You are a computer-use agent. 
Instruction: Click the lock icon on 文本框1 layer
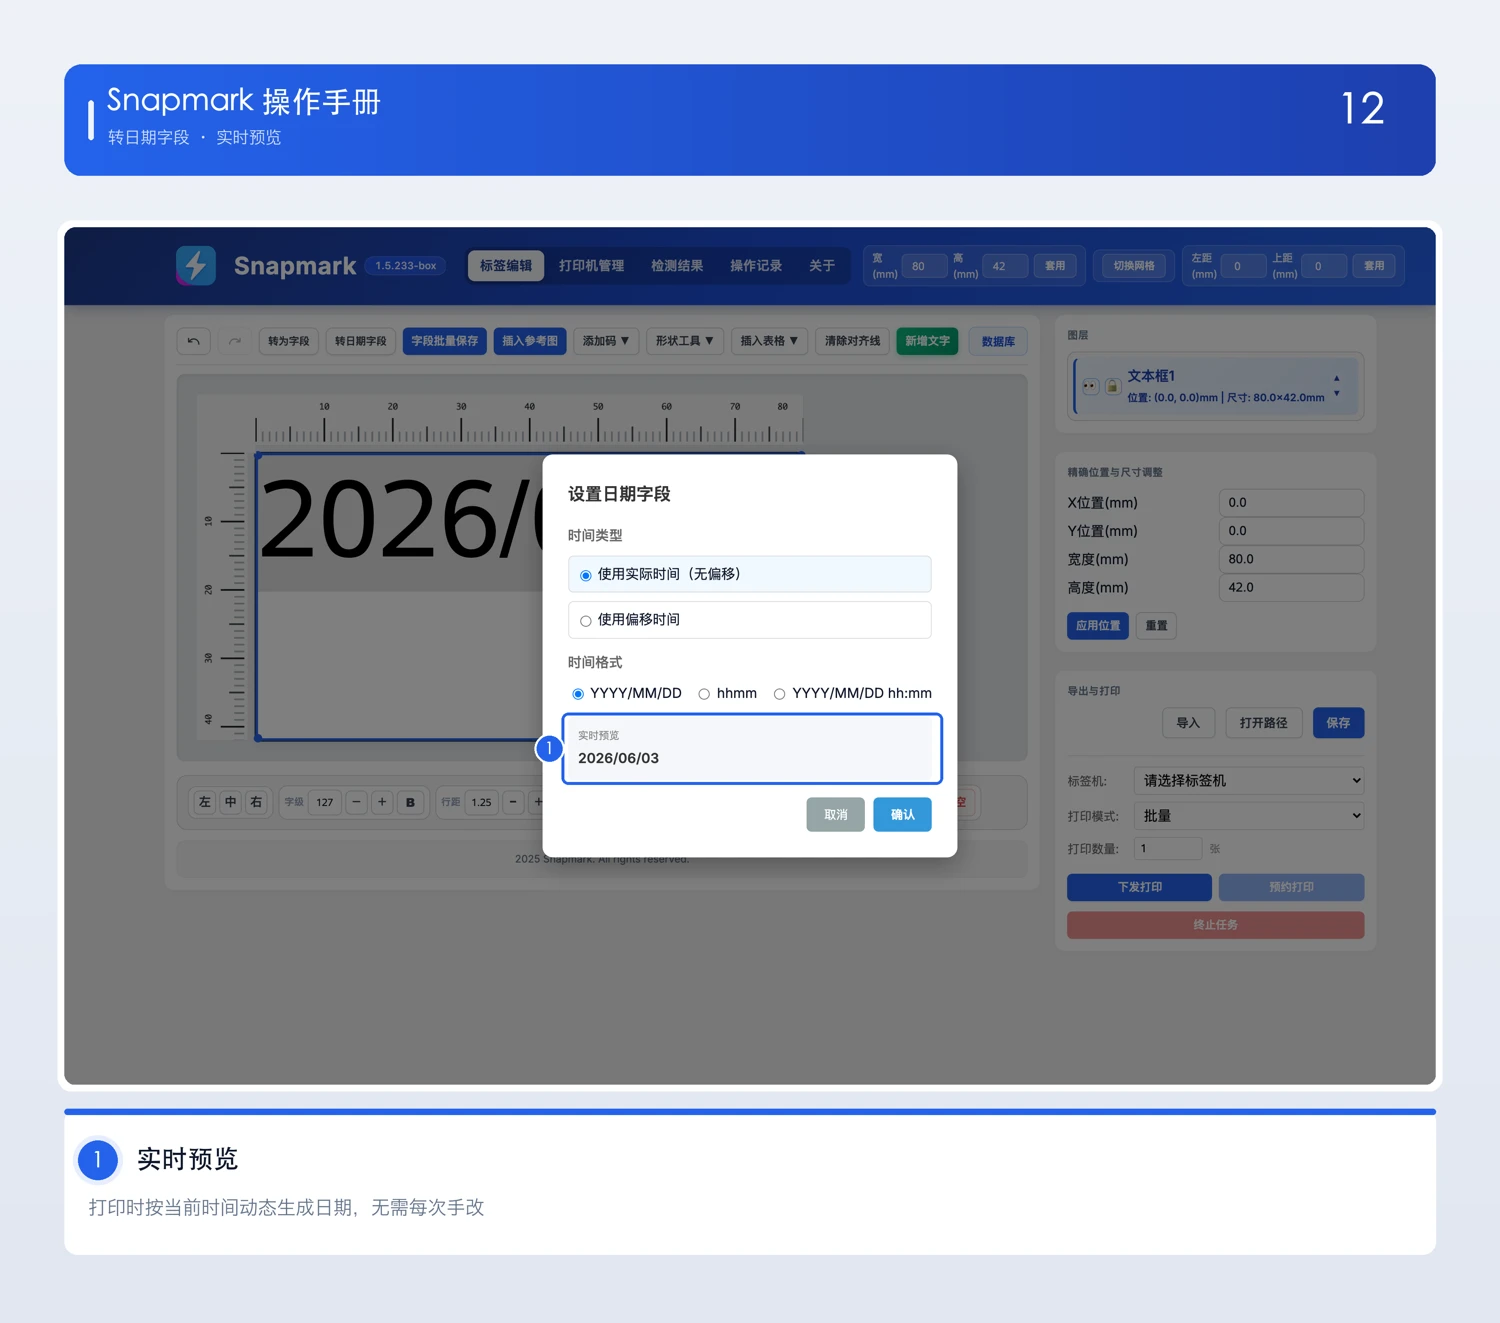[x=1112, y=386]
